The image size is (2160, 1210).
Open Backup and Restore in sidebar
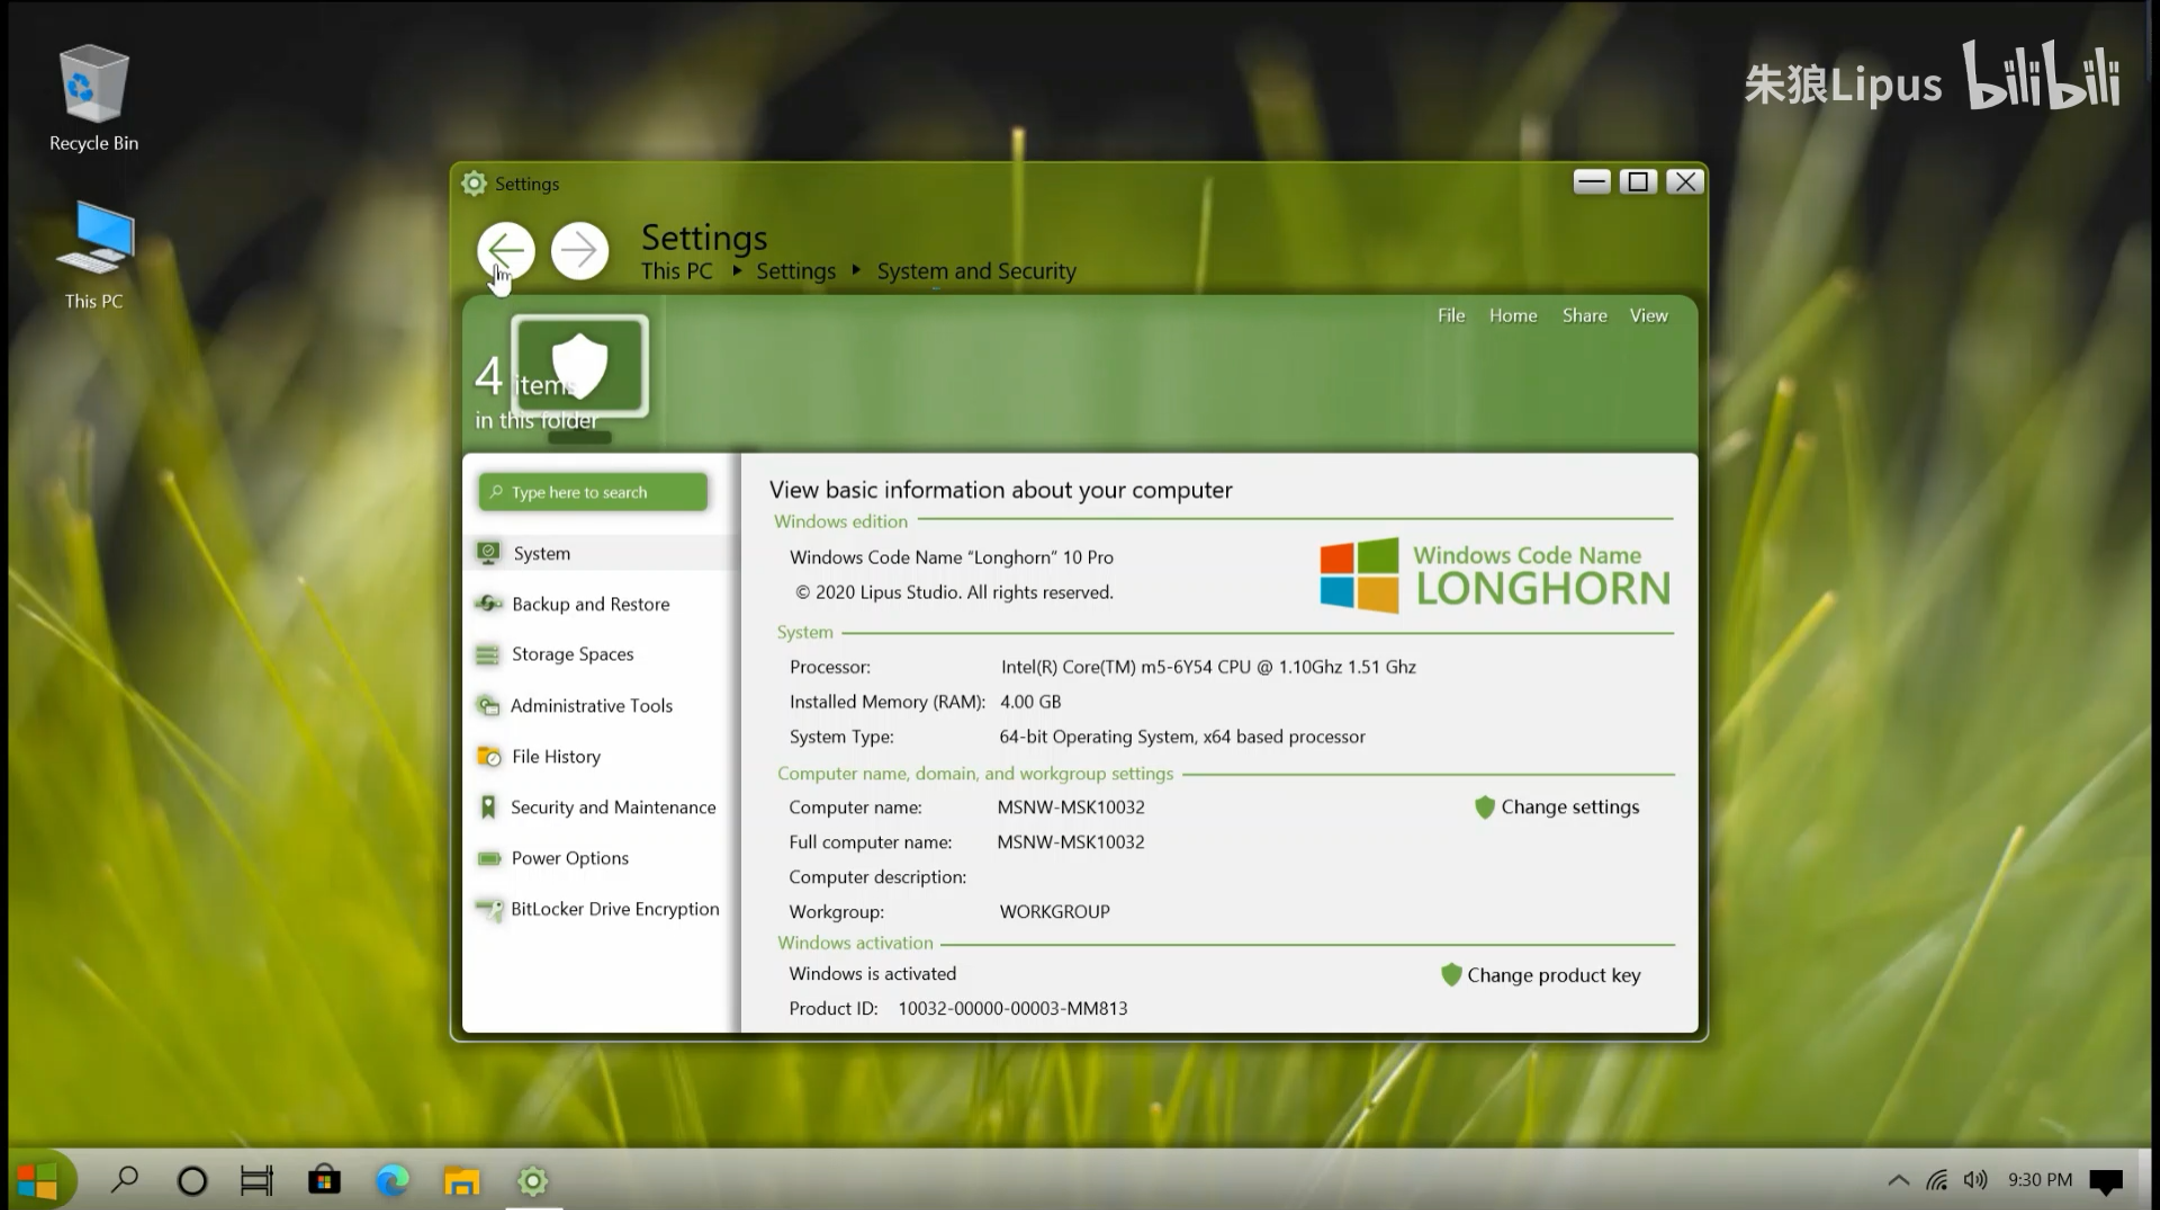590,604
